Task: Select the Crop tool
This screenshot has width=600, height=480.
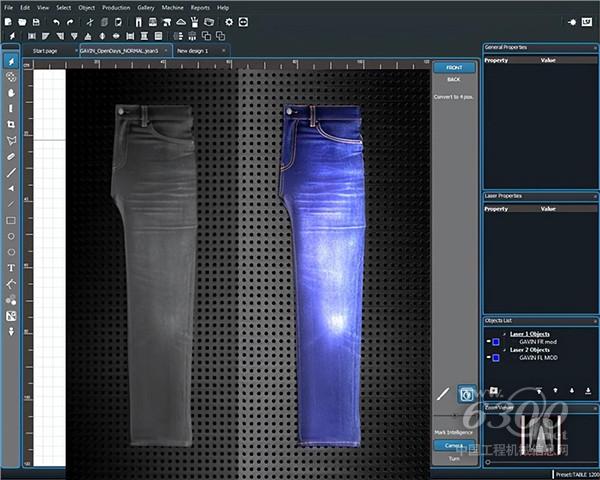Action: point(11,124)
